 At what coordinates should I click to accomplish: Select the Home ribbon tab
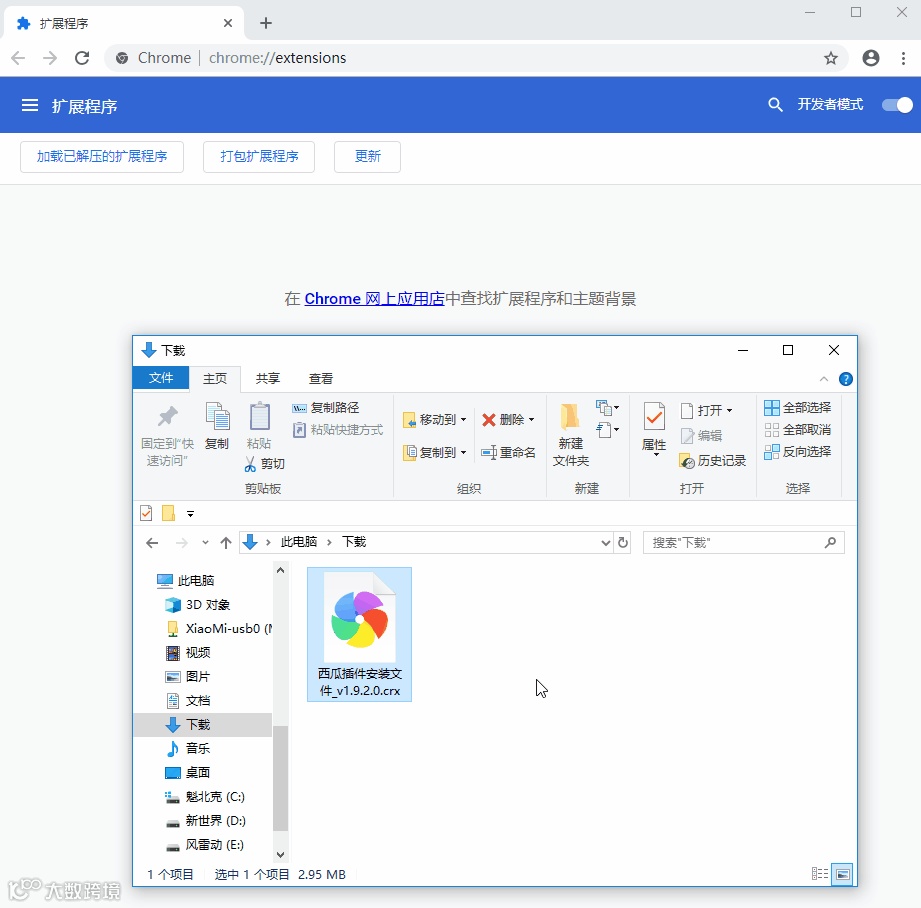point(215,379)
